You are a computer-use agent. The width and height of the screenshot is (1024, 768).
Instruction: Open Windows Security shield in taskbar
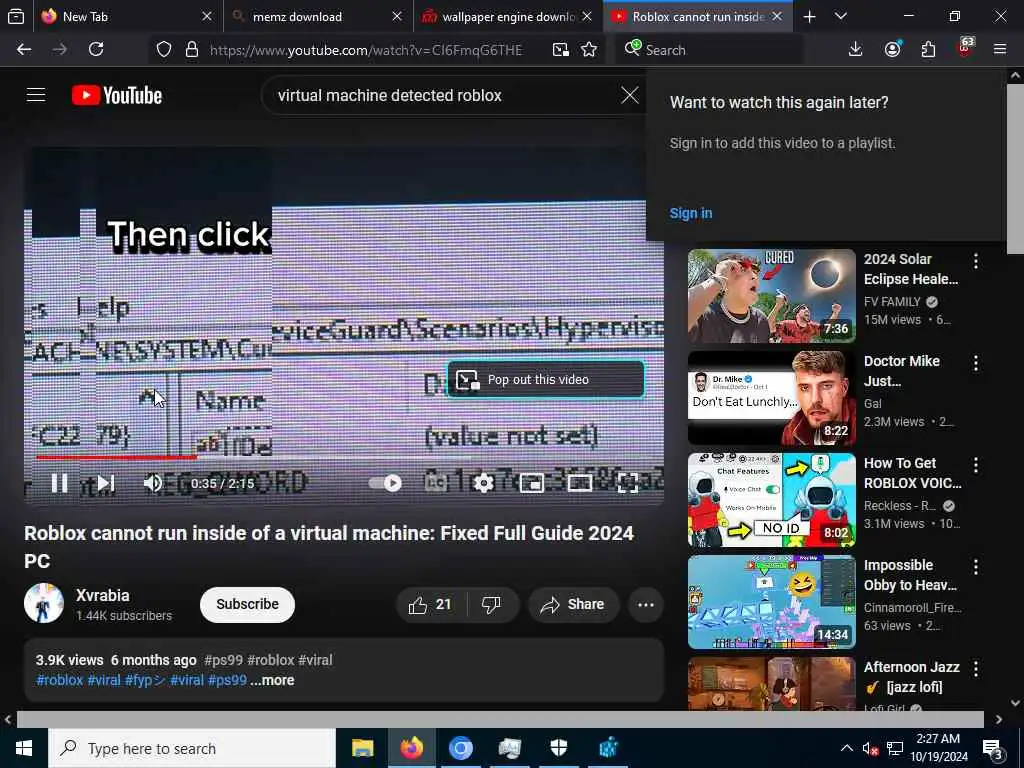559,748
